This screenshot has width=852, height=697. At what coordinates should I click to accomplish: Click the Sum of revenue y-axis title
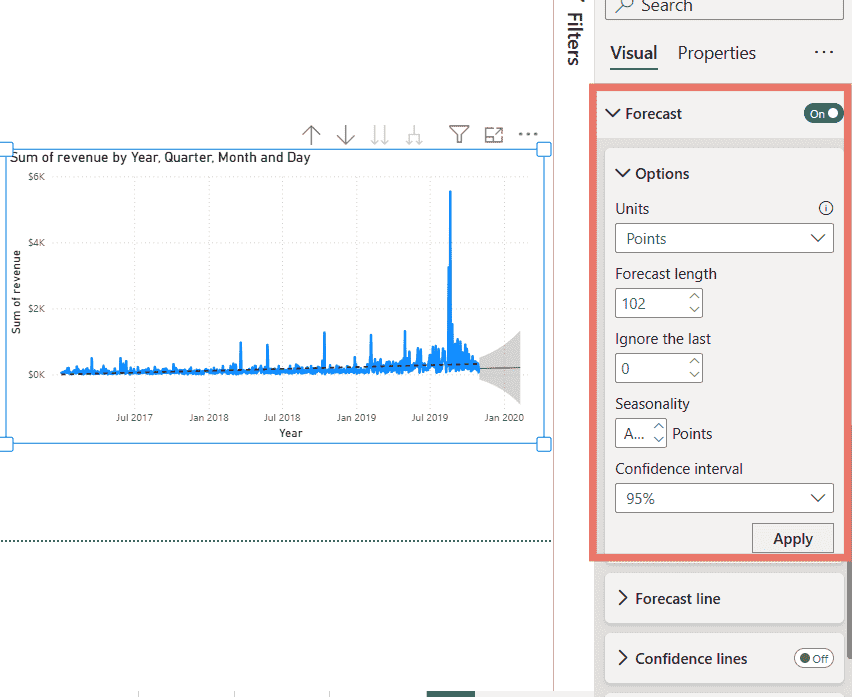pos(16,292)
